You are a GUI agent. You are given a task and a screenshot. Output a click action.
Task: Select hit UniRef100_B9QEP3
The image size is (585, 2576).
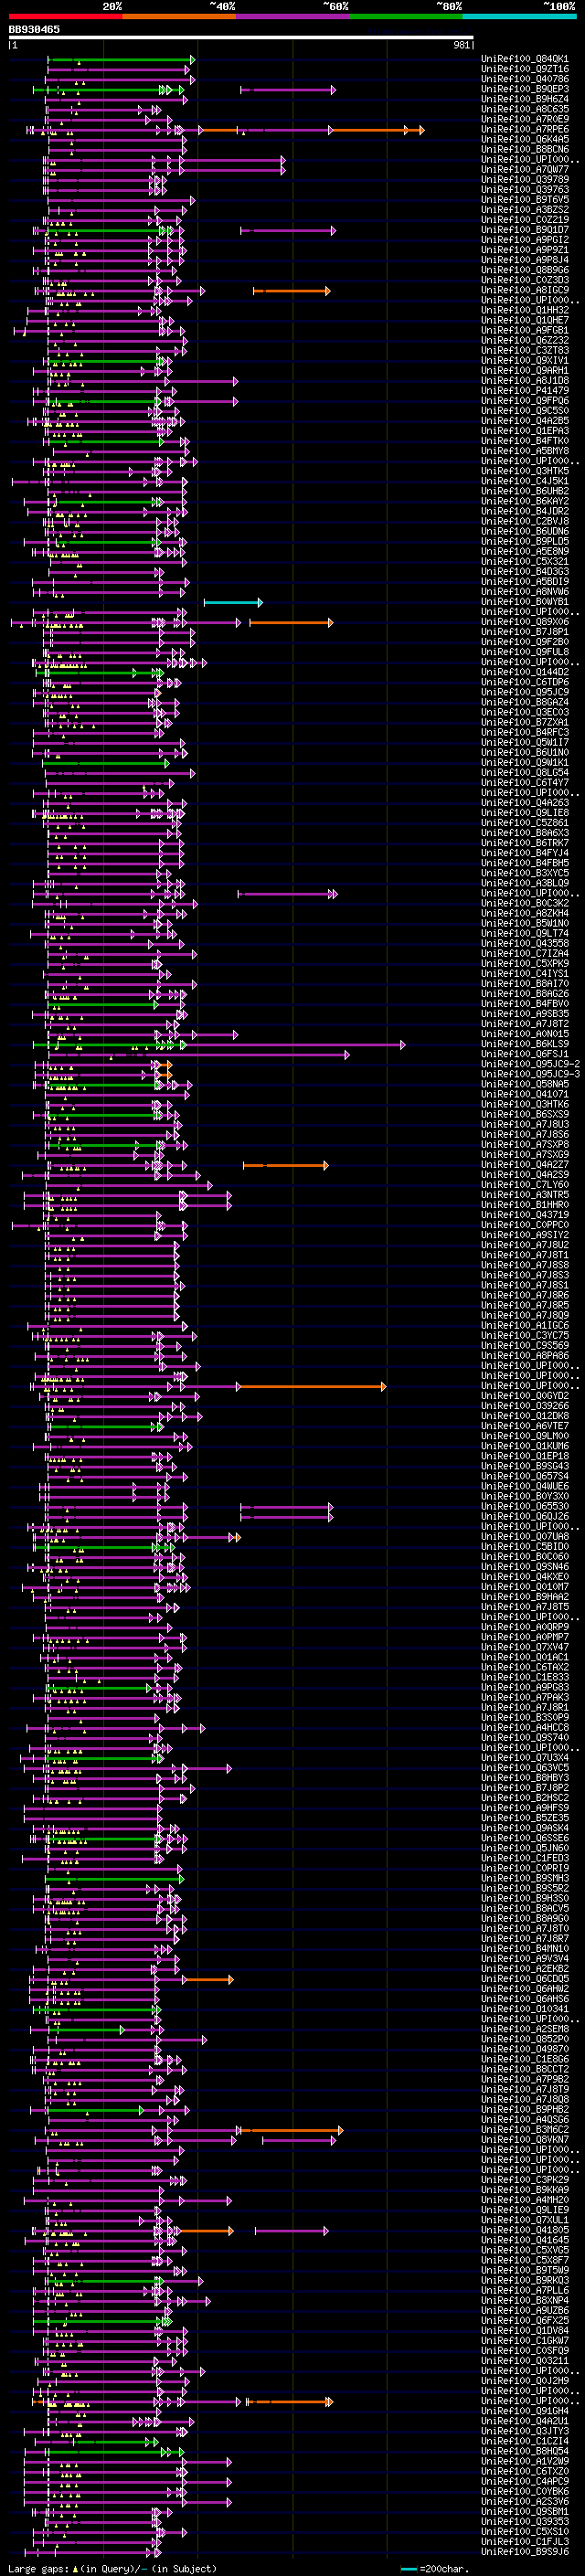(525, 89)
